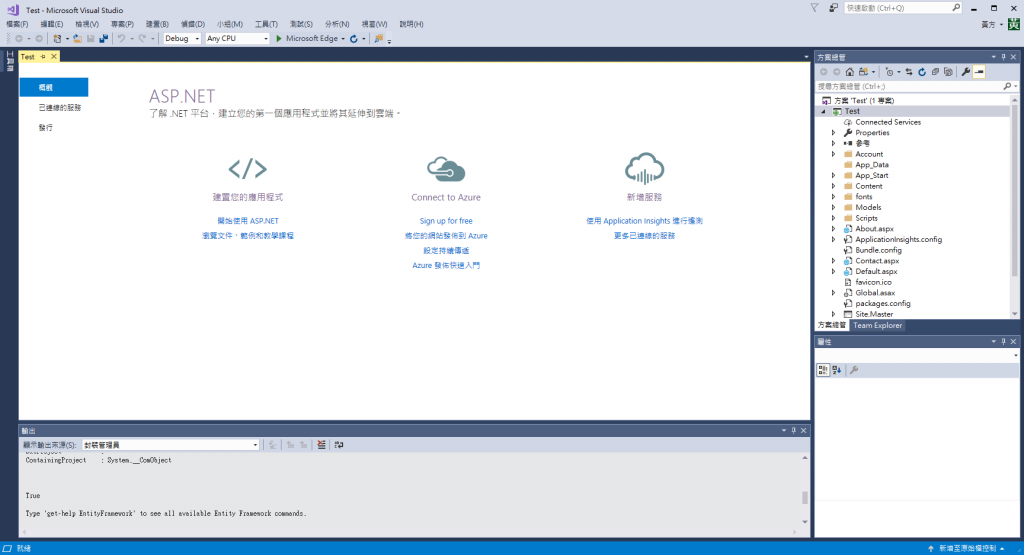Click the Home icon in Solution Explorer
The height and width of the screenshot is (555, 1024).
click(850, 72)
